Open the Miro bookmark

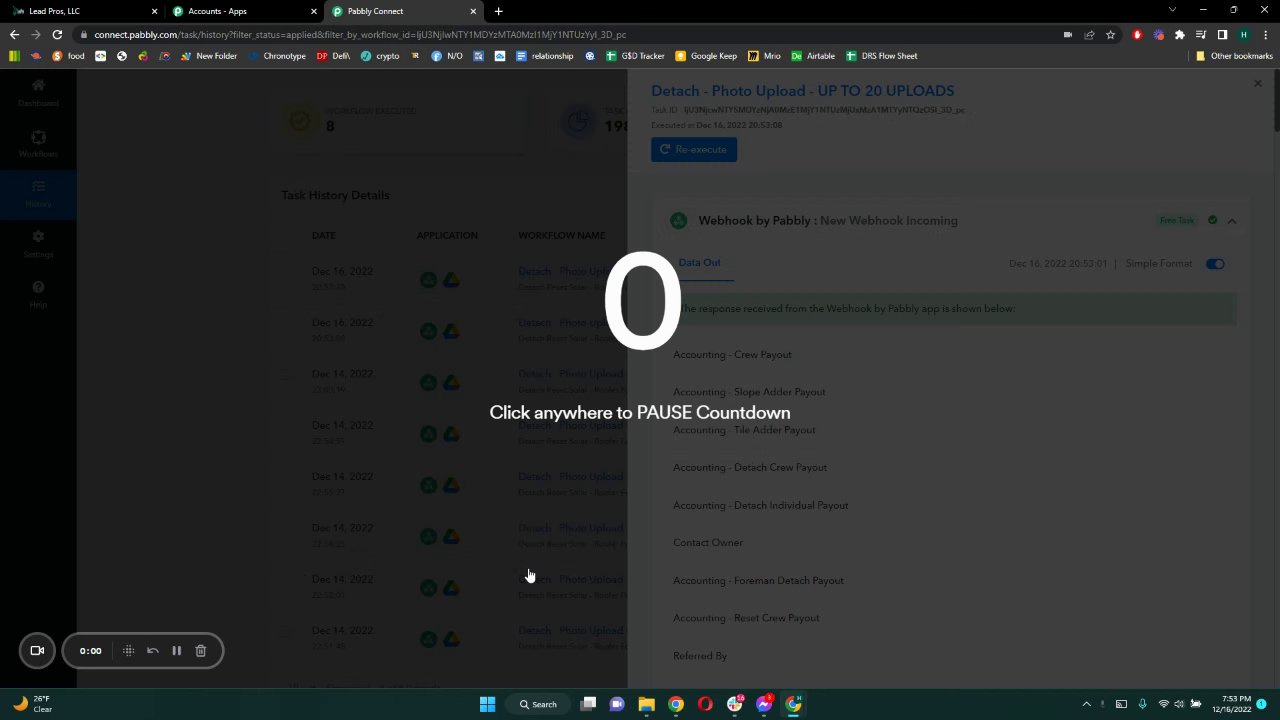click(x=764, y=56)
